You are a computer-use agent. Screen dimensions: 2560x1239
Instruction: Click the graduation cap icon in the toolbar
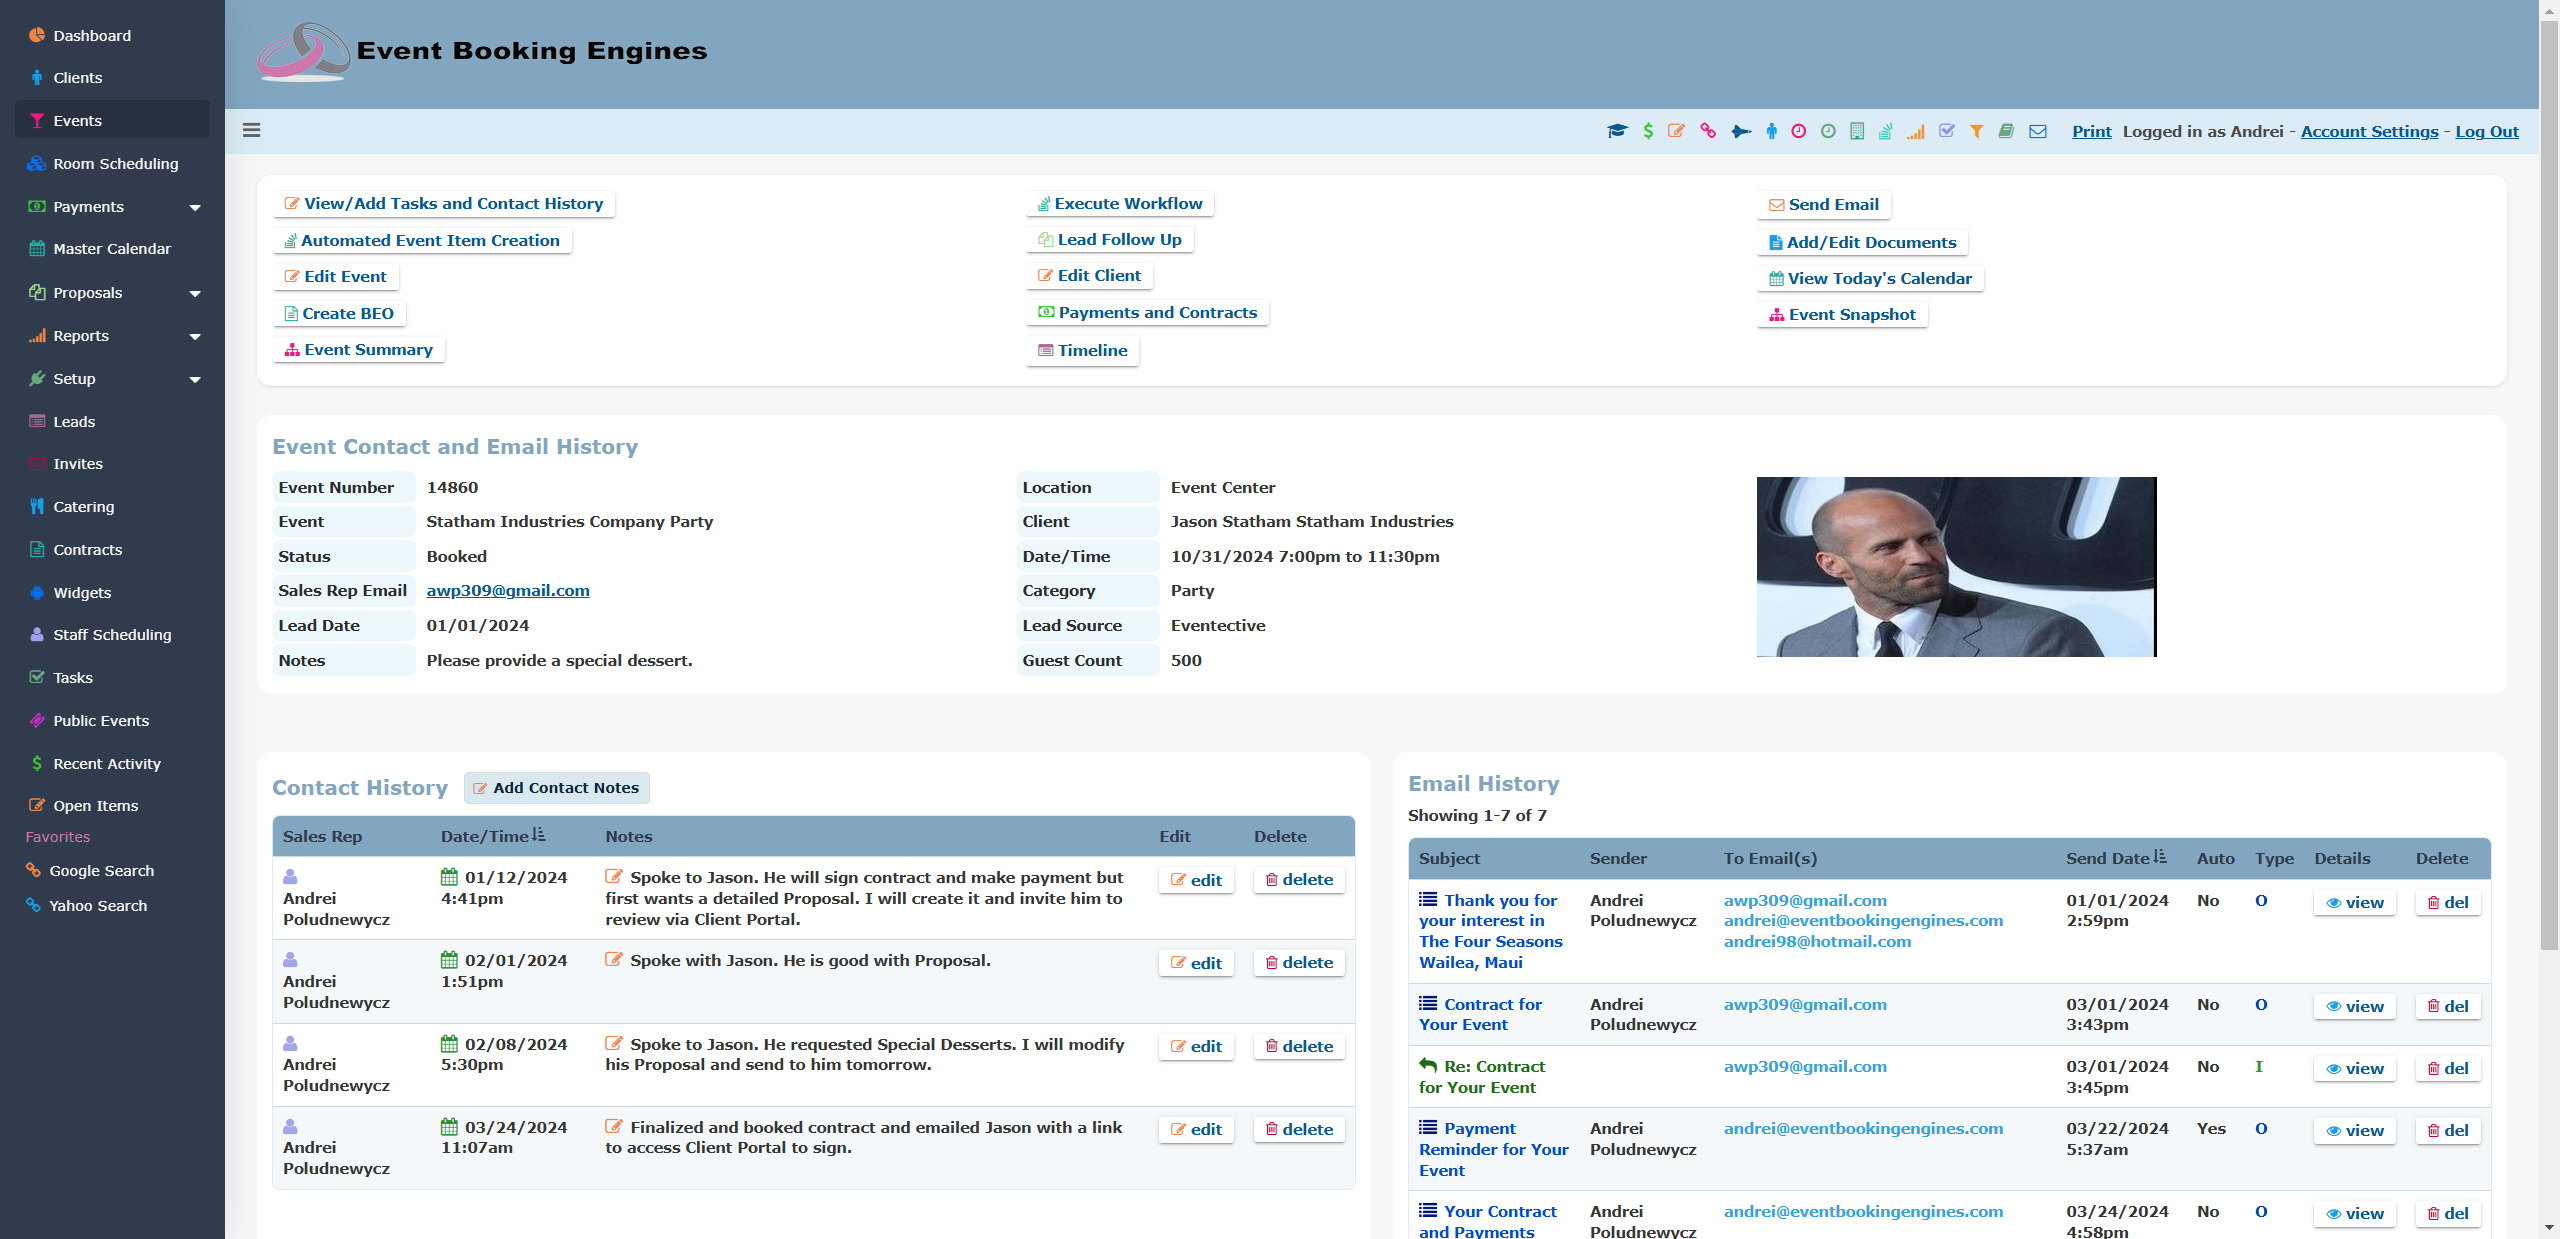(x=1617, y=131)
